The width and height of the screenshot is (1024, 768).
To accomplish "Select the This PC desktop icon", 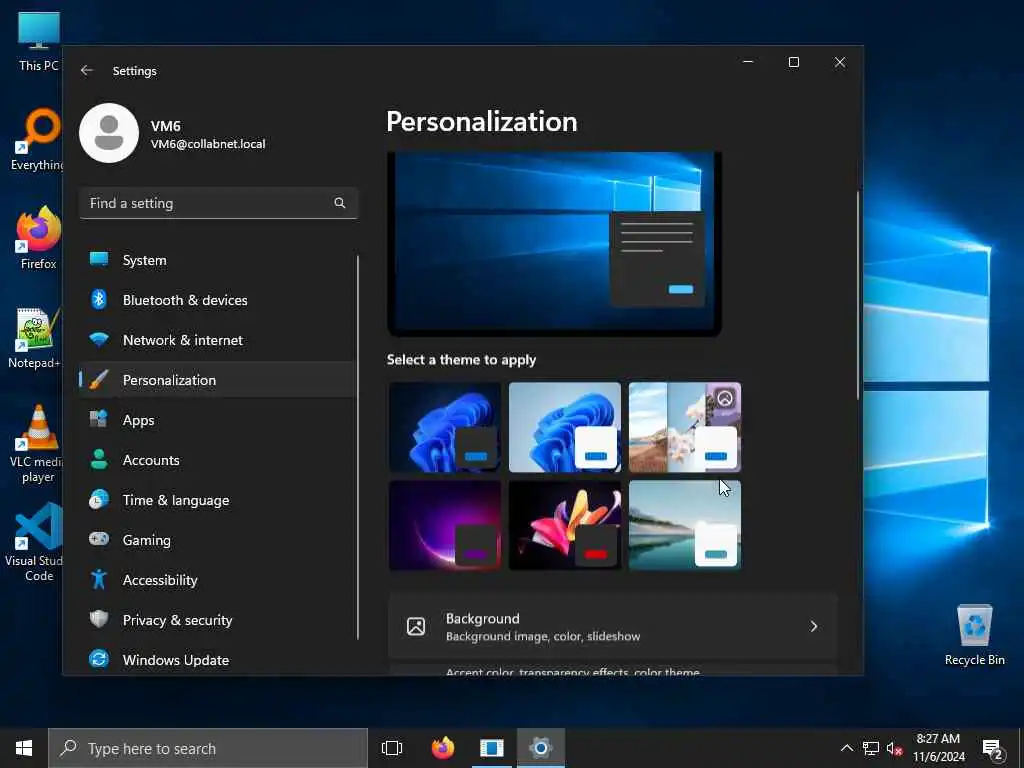I will click(39, 42).
